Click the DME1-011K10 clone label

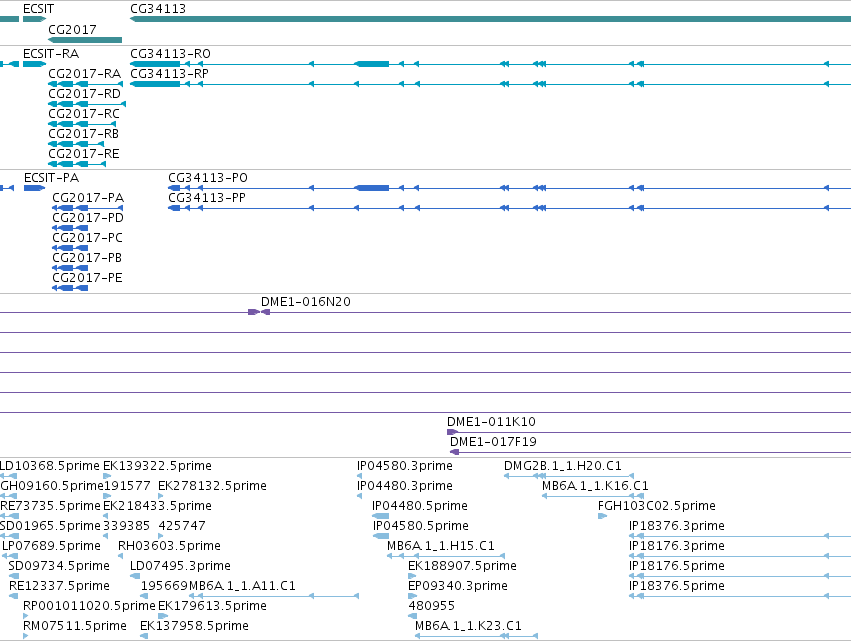[x=491, y=422]
